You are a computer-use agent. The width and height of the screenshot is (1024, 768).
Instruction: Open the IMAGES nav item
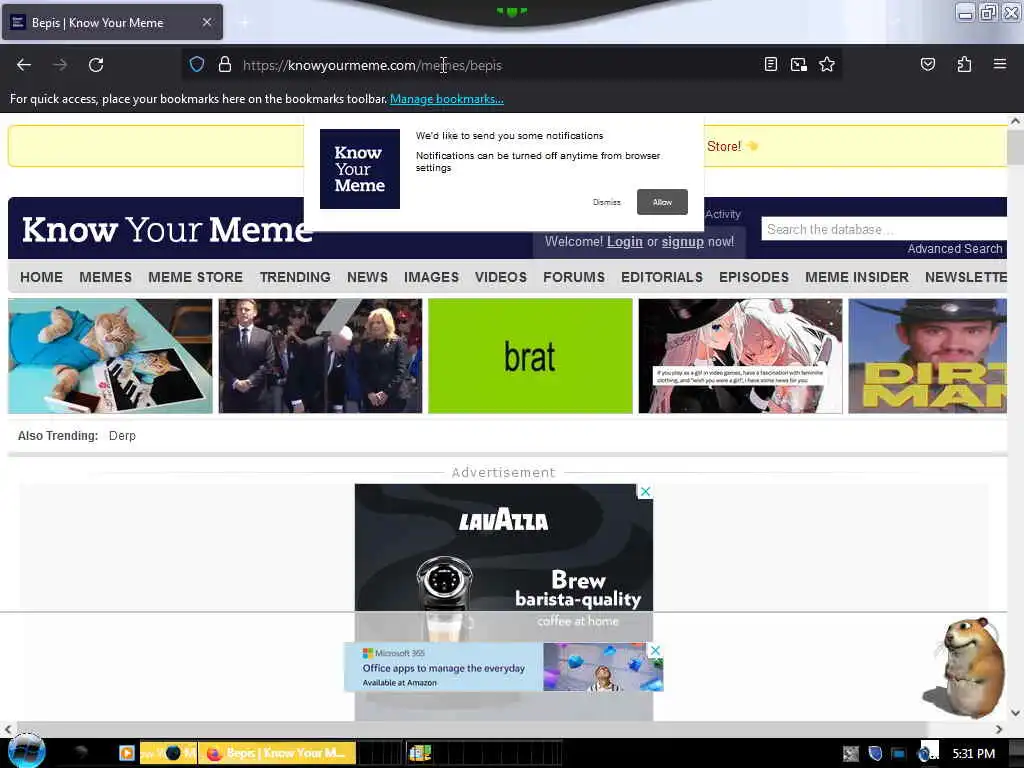(x=431, y=277)
